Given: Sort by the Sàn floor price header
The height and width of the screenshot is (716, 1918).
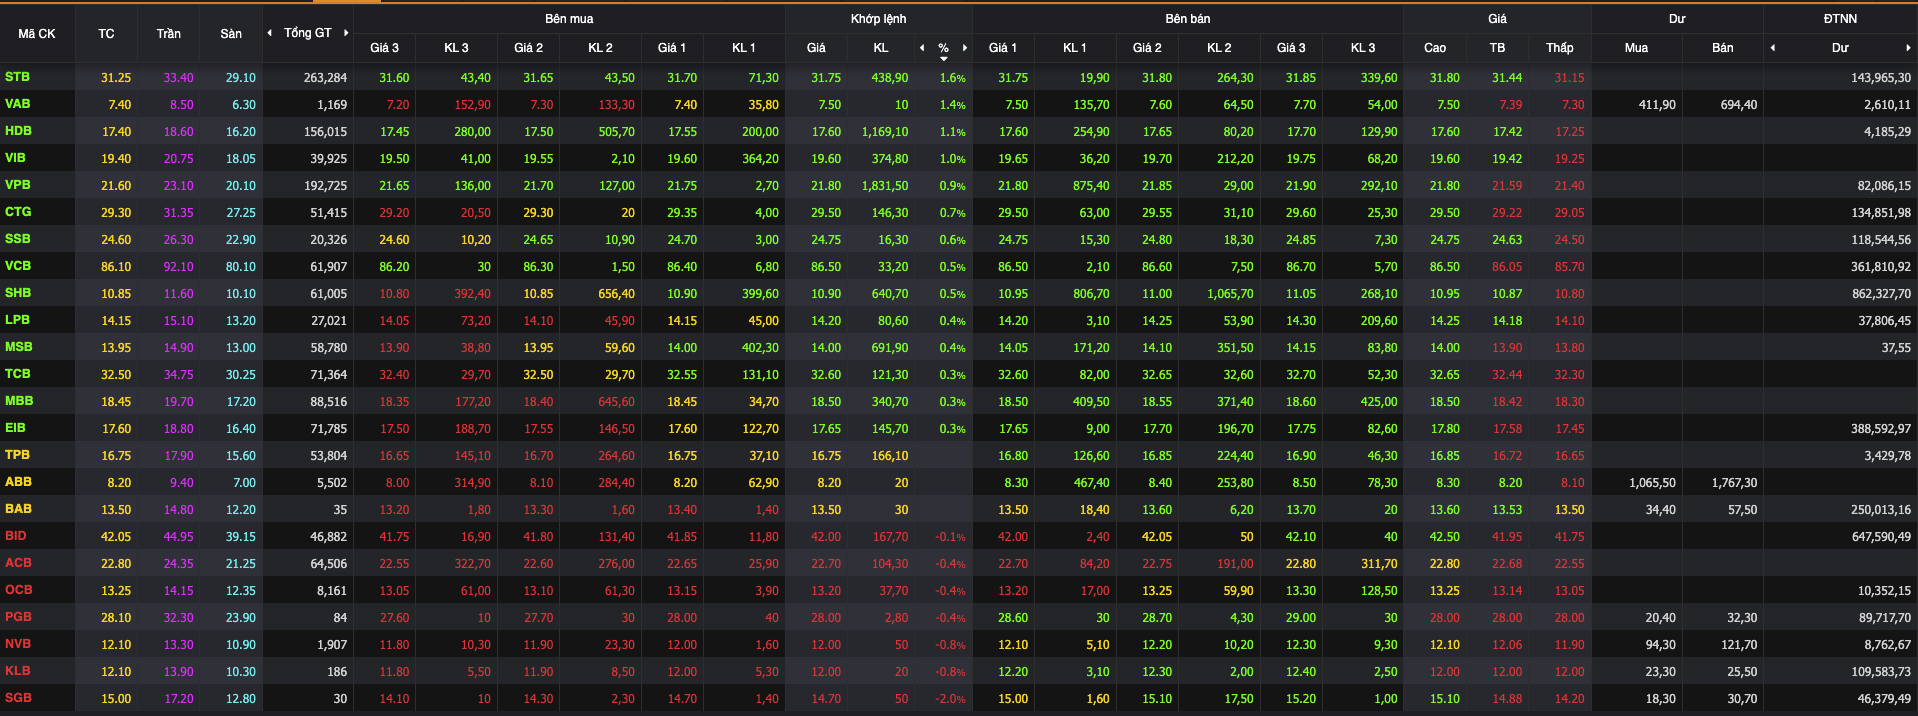Looking at the screenshot, I should [231, 34].
